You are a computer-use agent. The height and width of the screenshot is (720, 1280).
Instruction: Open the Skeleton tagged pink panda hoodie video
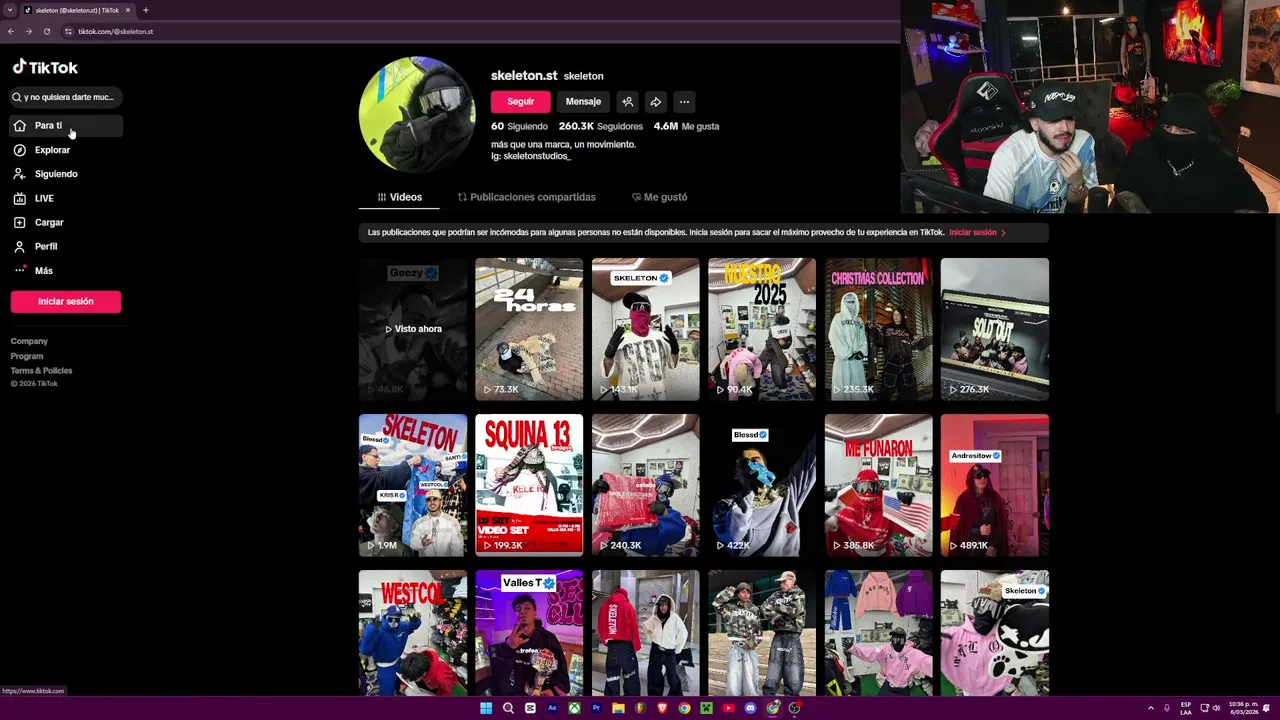point(995,633)
